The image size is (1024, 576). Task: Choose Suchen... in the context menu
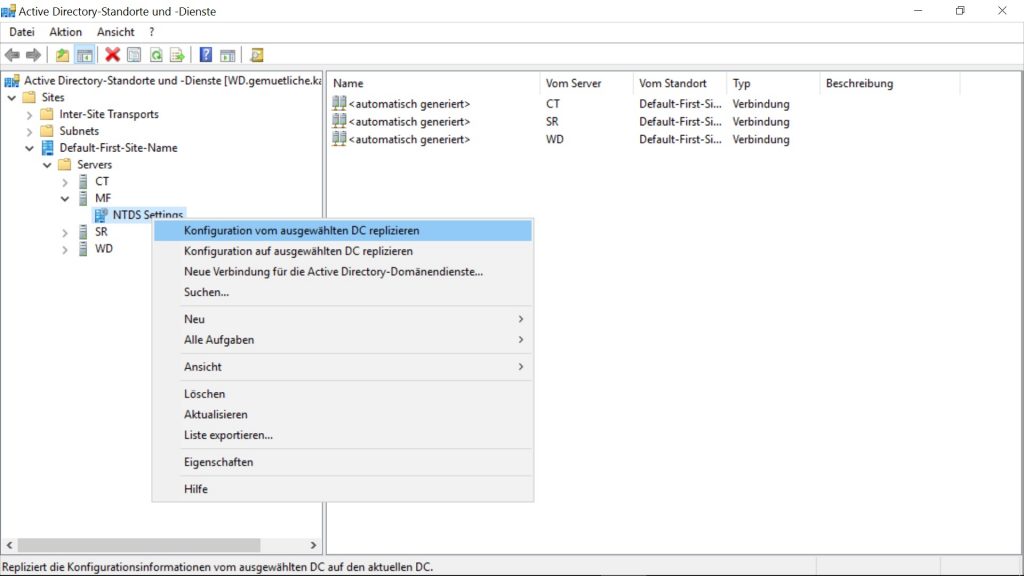click(x=343, y=292)
